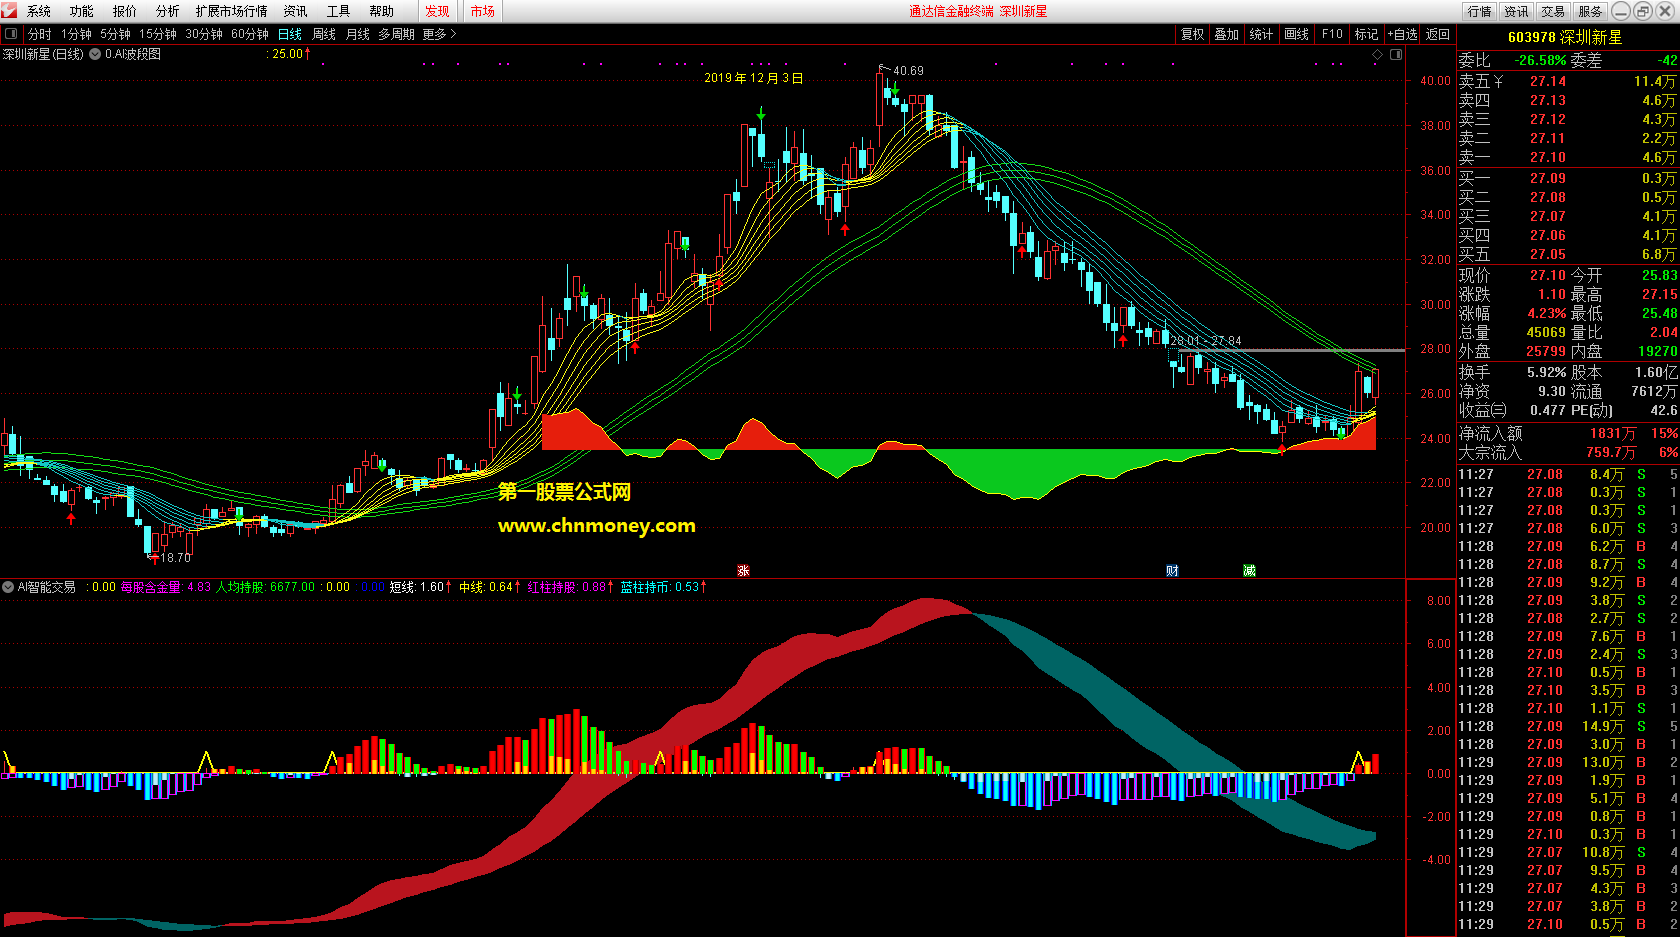Minimize the Tongdaxin window
This screenshot has width=1680, height=937.
pyautogui.click(x=1621, y=11)
